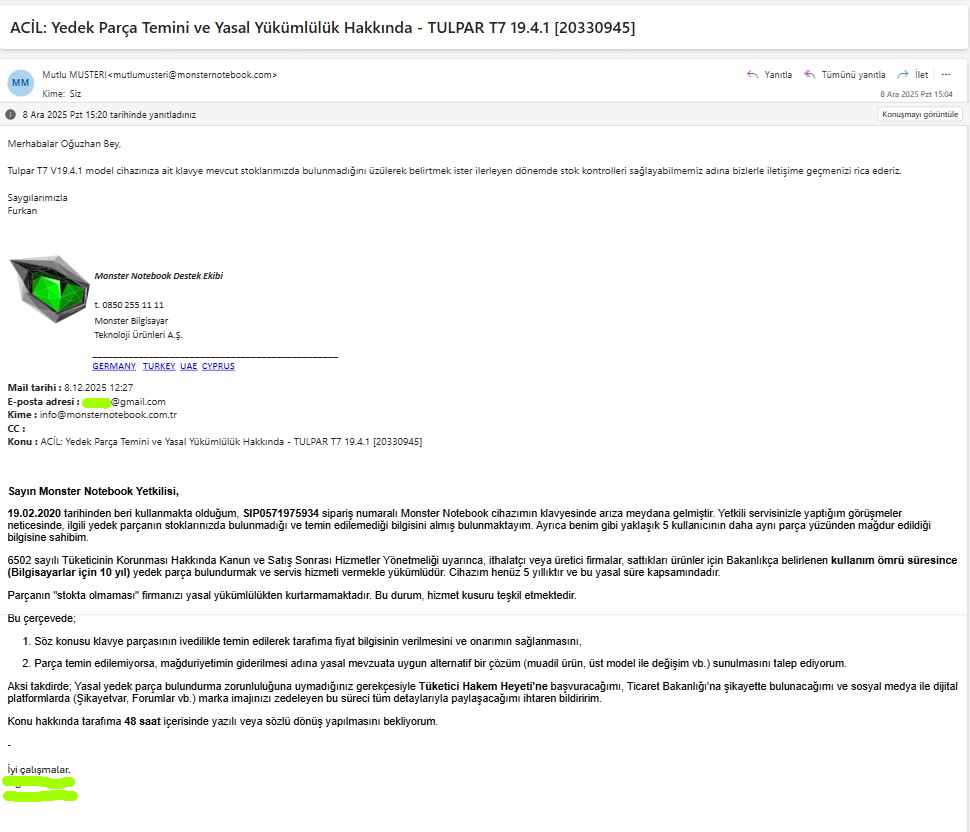Click the Monster Notebook green logo image
The width and height of the screenshot is (970, 832).
tap(49, 289)
